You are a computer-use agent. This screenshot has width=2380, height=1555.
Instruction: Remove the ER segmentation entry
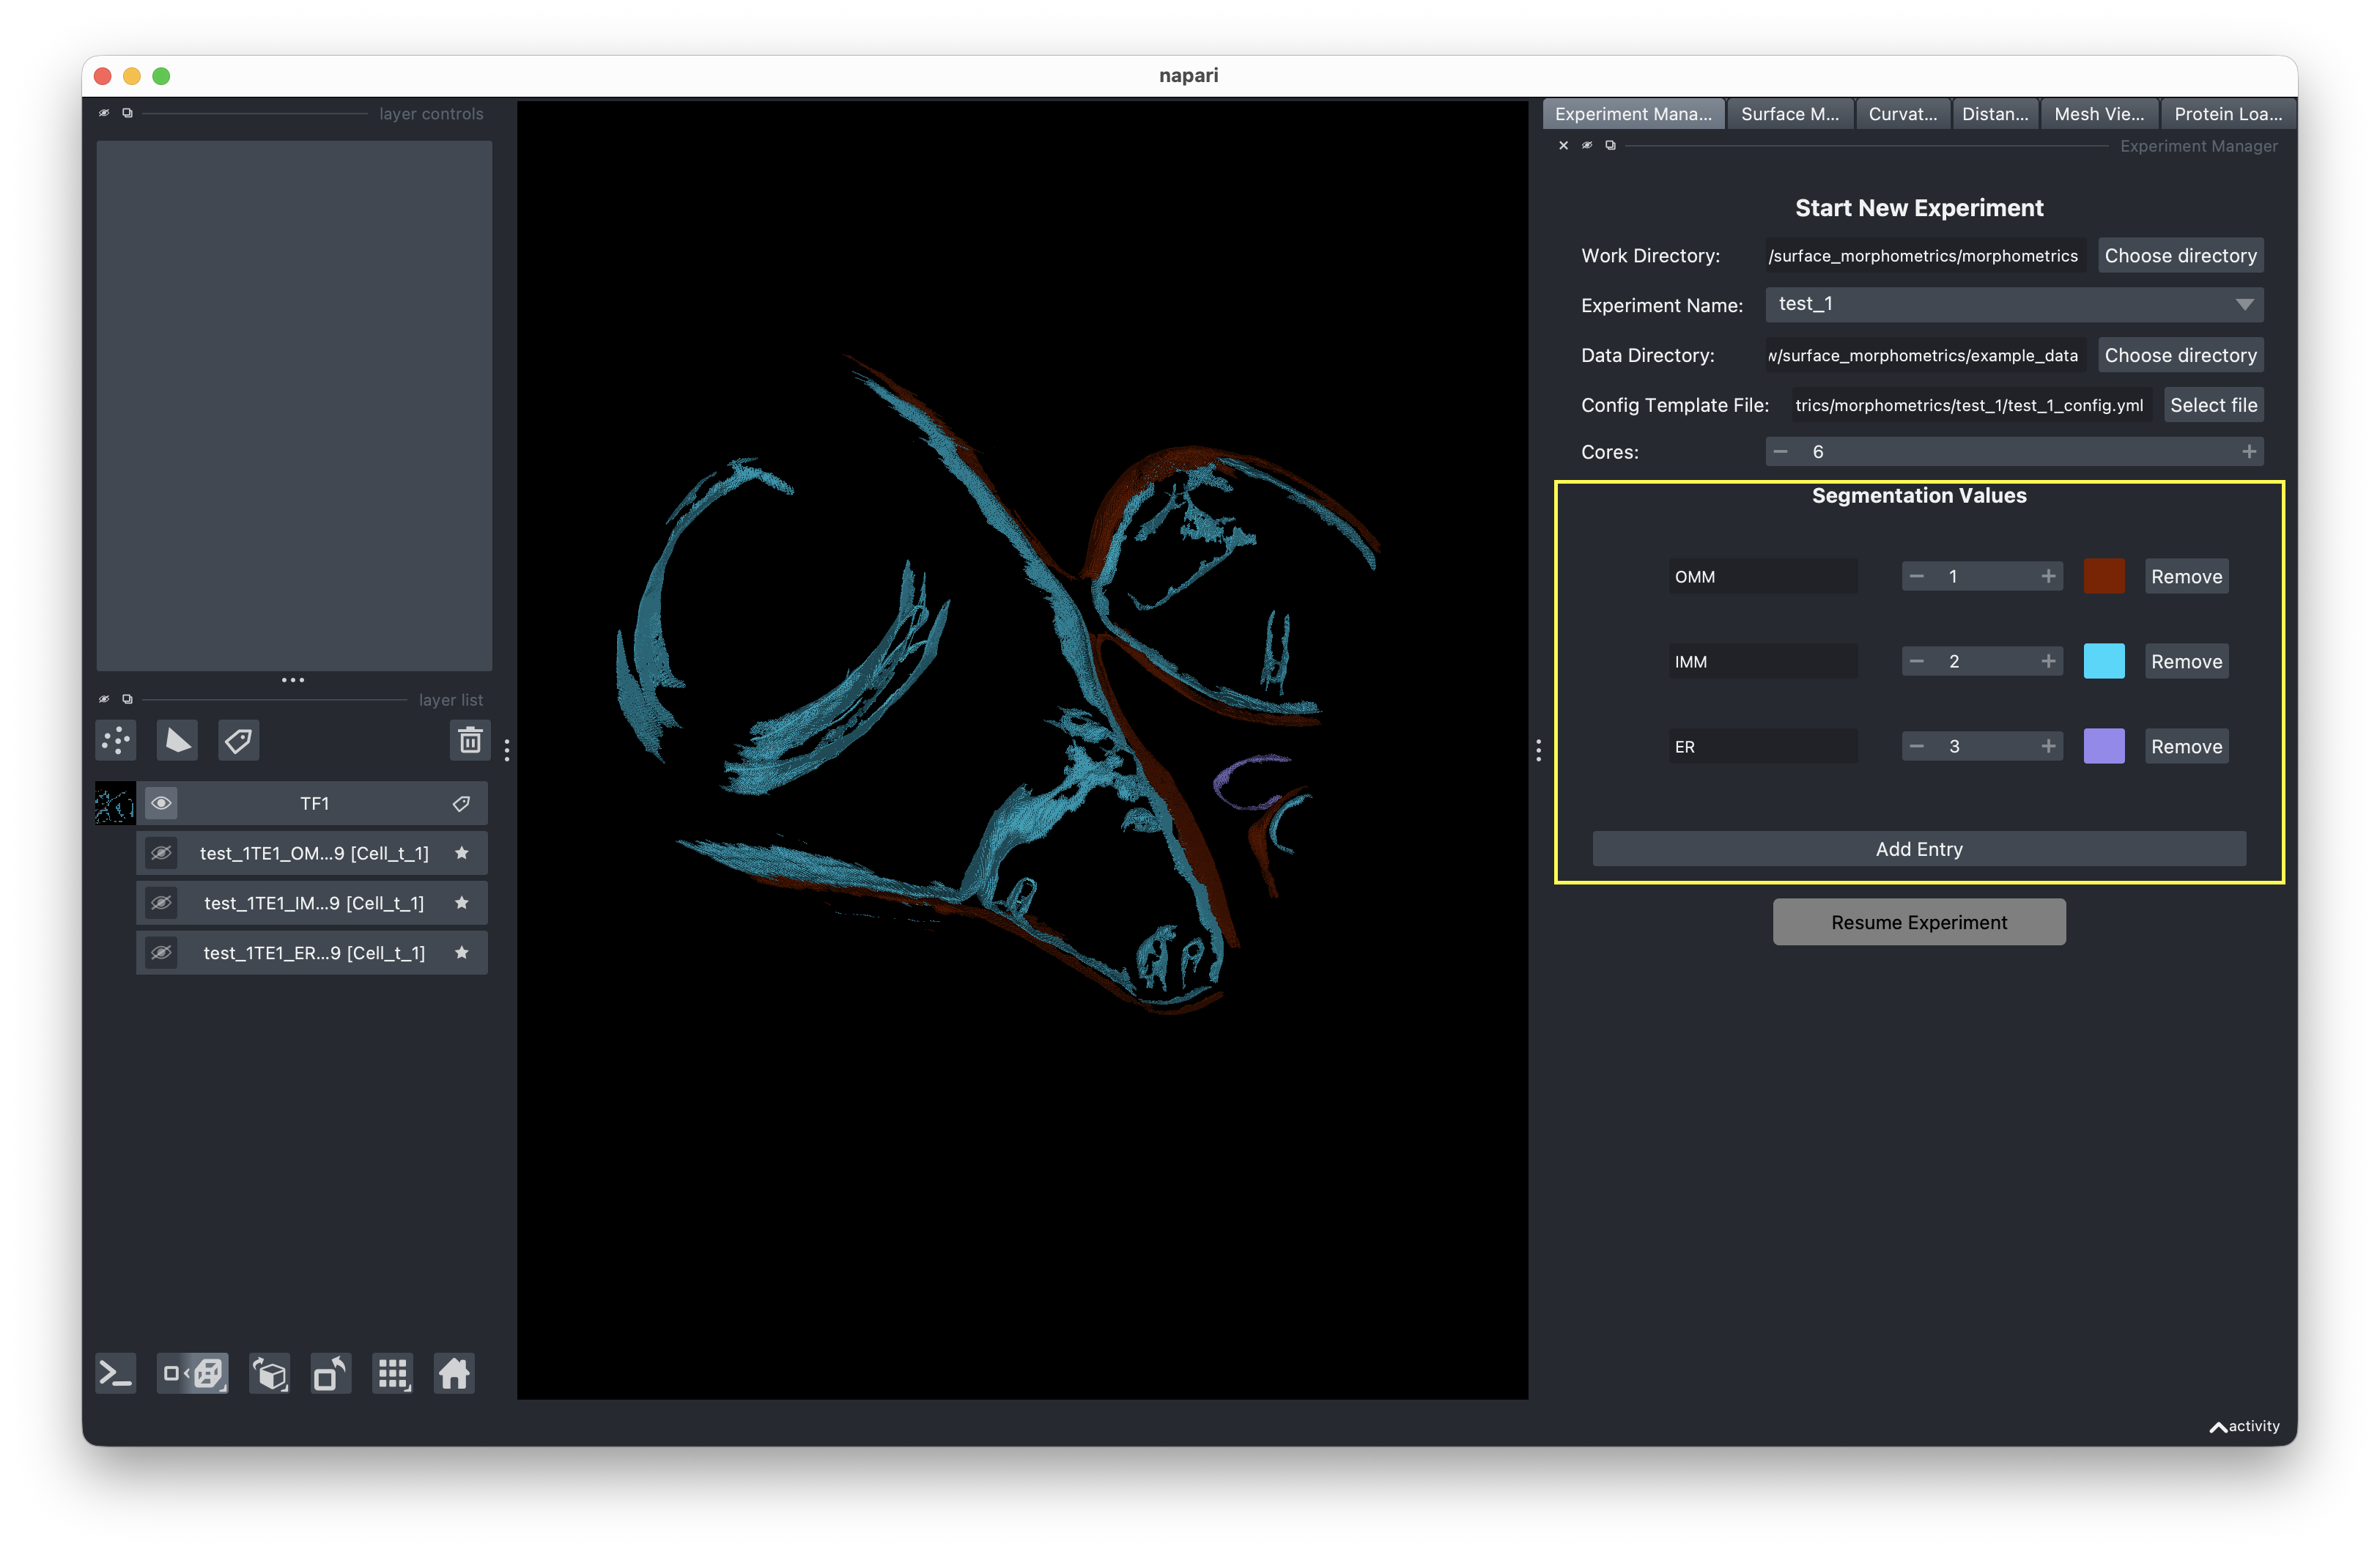coord(2186,747)
